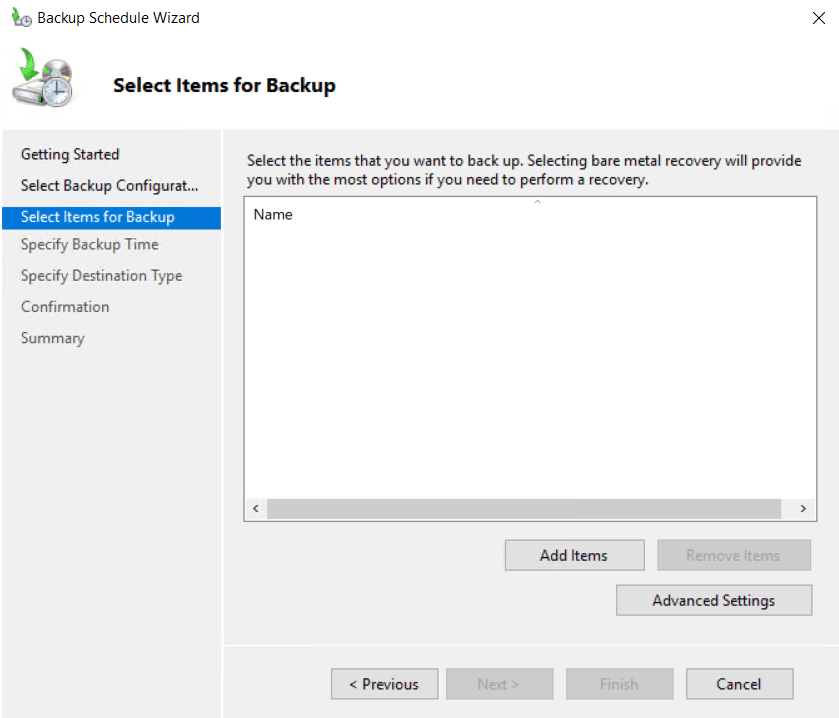Jump to the Specify Backup Time step
The image size is (839, 718).
click(x=90, y=244)
